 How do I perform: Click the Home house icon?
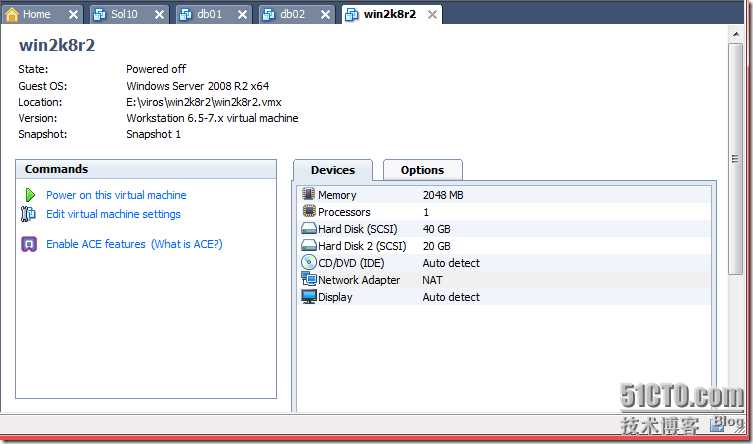12,14
